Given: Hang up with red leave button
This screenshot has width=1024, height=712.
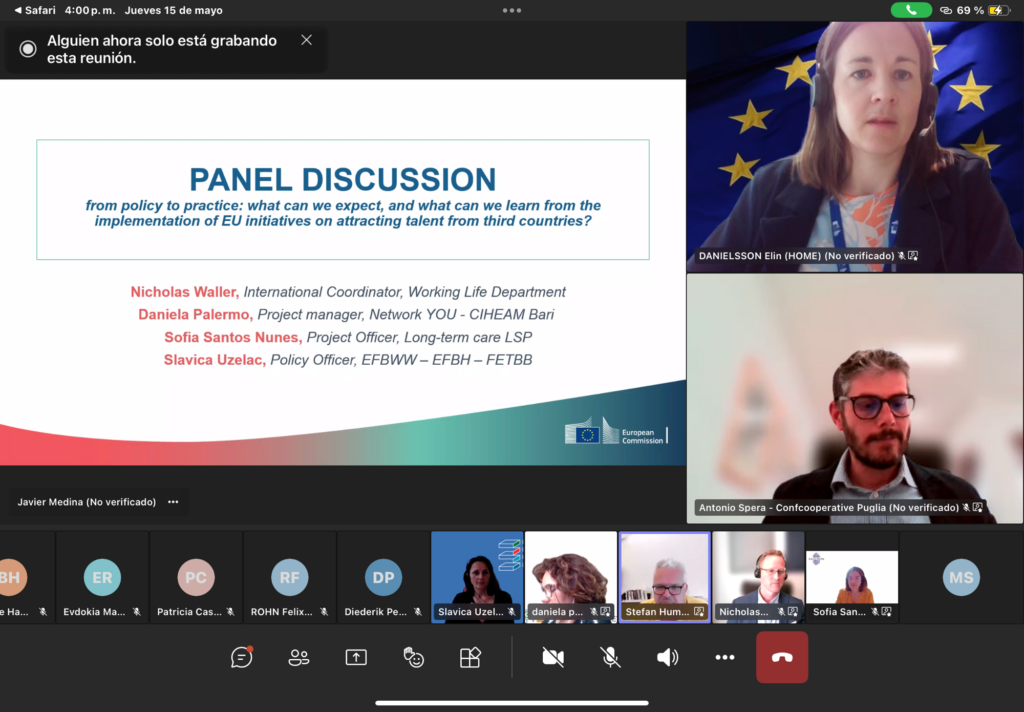Looking at the screenshot, I should point(782,657).
